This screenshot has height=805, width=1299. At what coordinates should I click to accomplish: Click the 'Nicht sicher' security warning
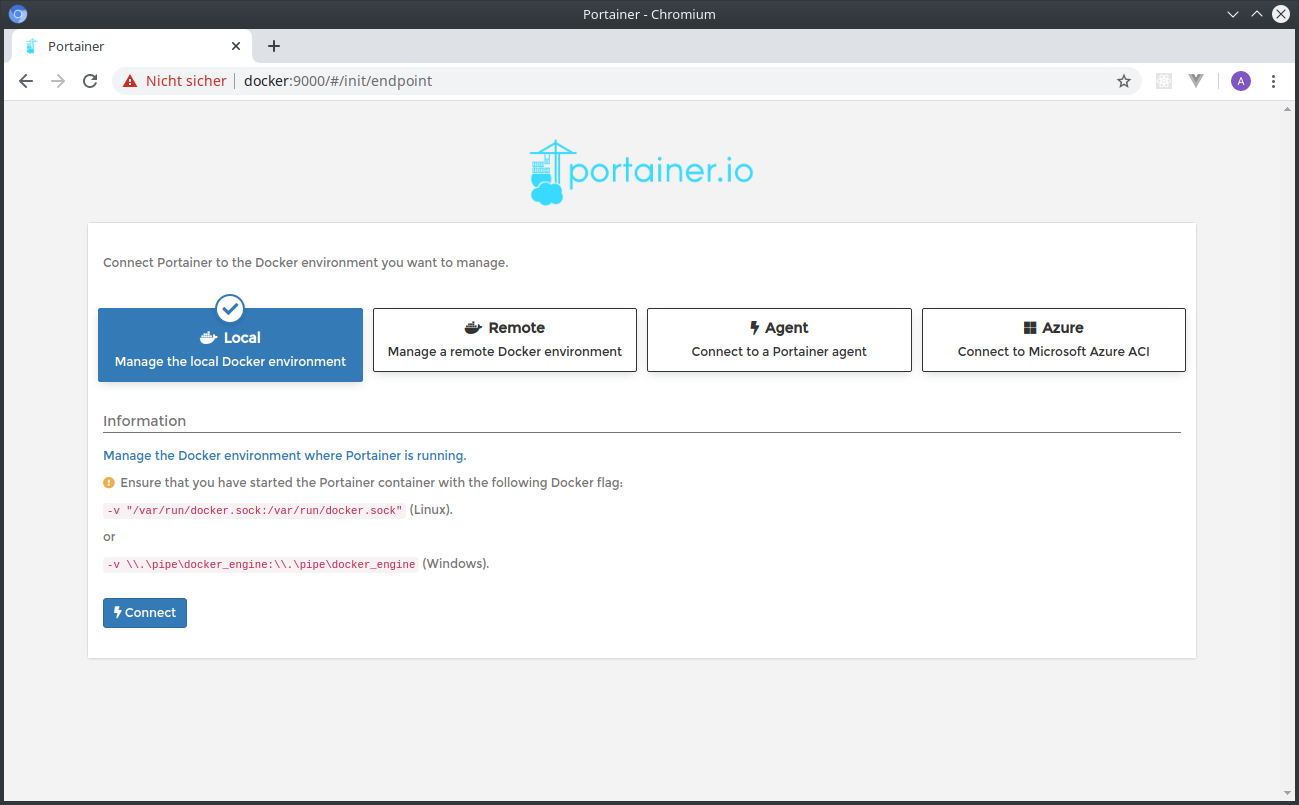(175, 81)
